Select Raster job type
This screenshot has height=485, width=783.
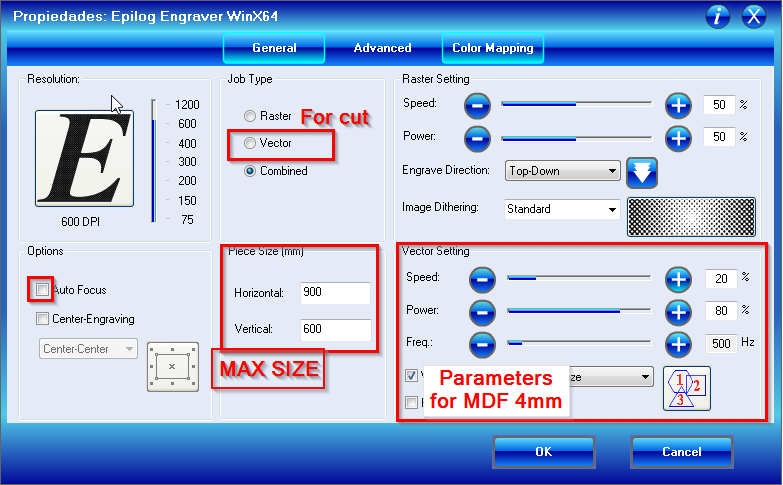(x=250, y=116)
